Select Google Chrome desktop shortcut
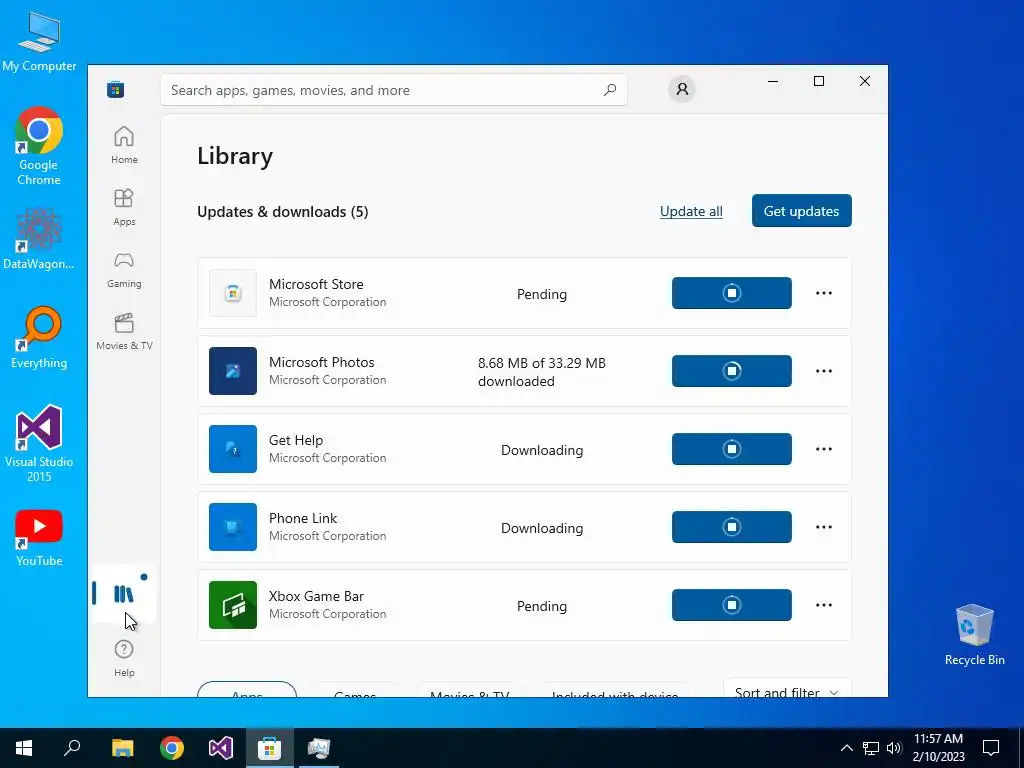The width and height of the screenshot is (1024, 768). tap(39, 147)
